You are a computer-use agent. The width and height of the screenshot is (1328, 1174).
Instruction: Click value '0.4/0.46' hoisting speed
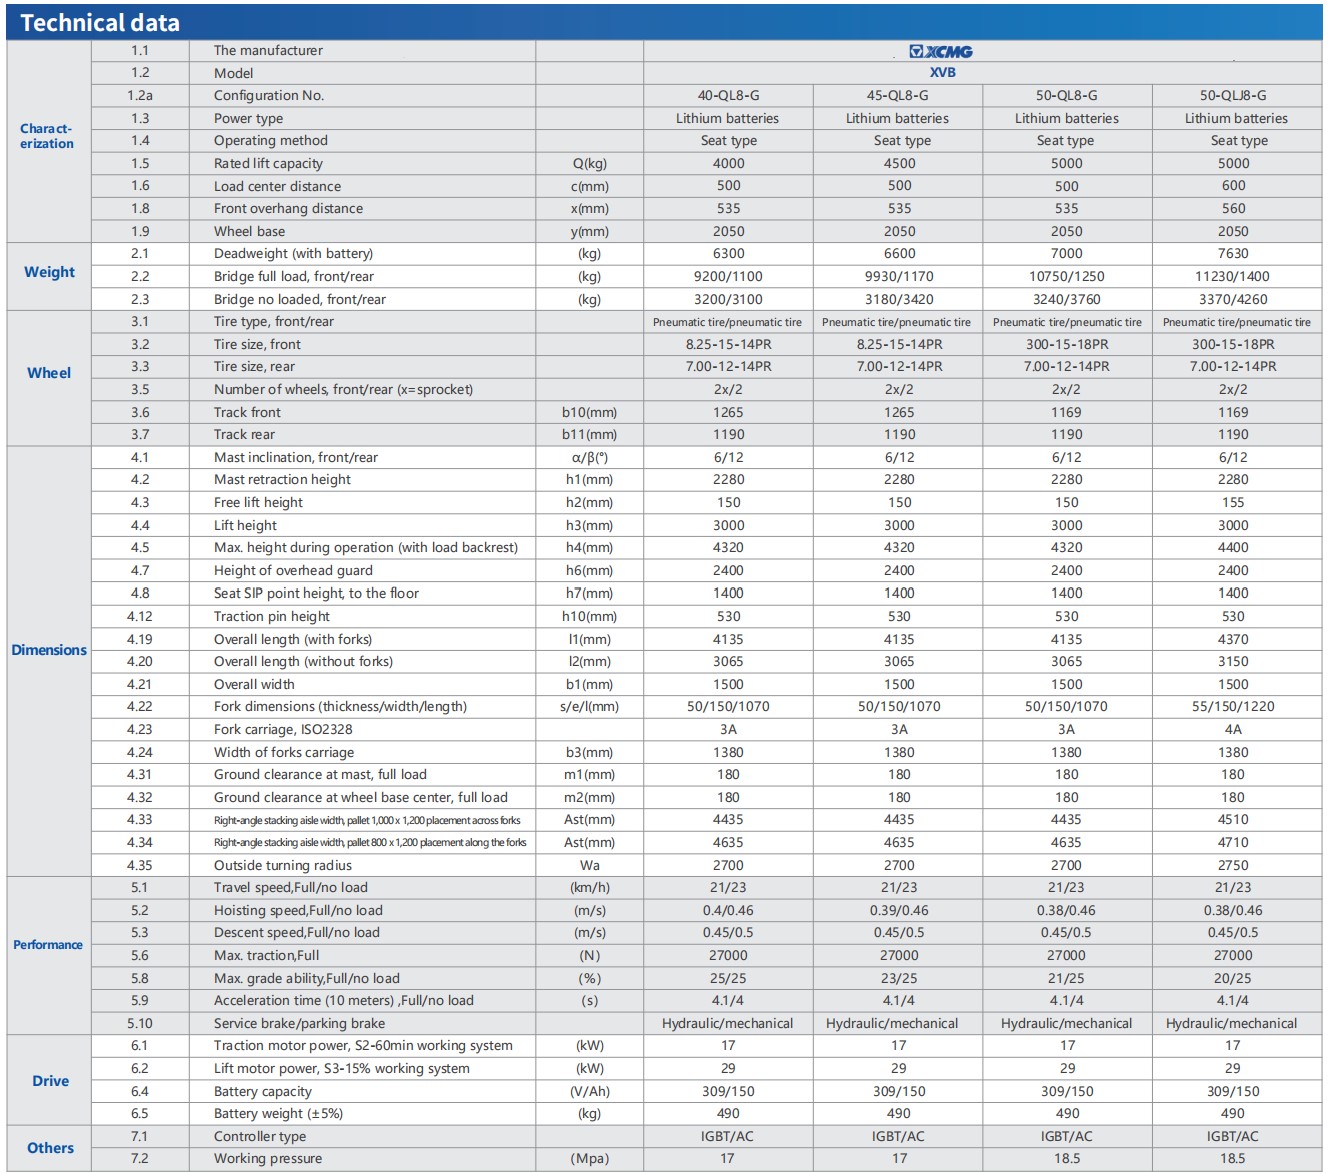tap(728, 911)
